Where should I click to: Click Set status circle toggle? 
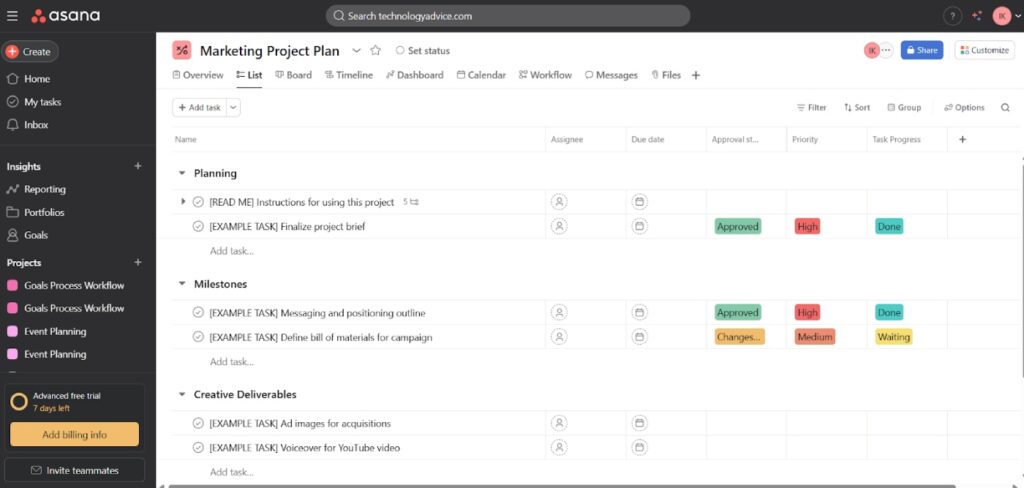(400, 50)
